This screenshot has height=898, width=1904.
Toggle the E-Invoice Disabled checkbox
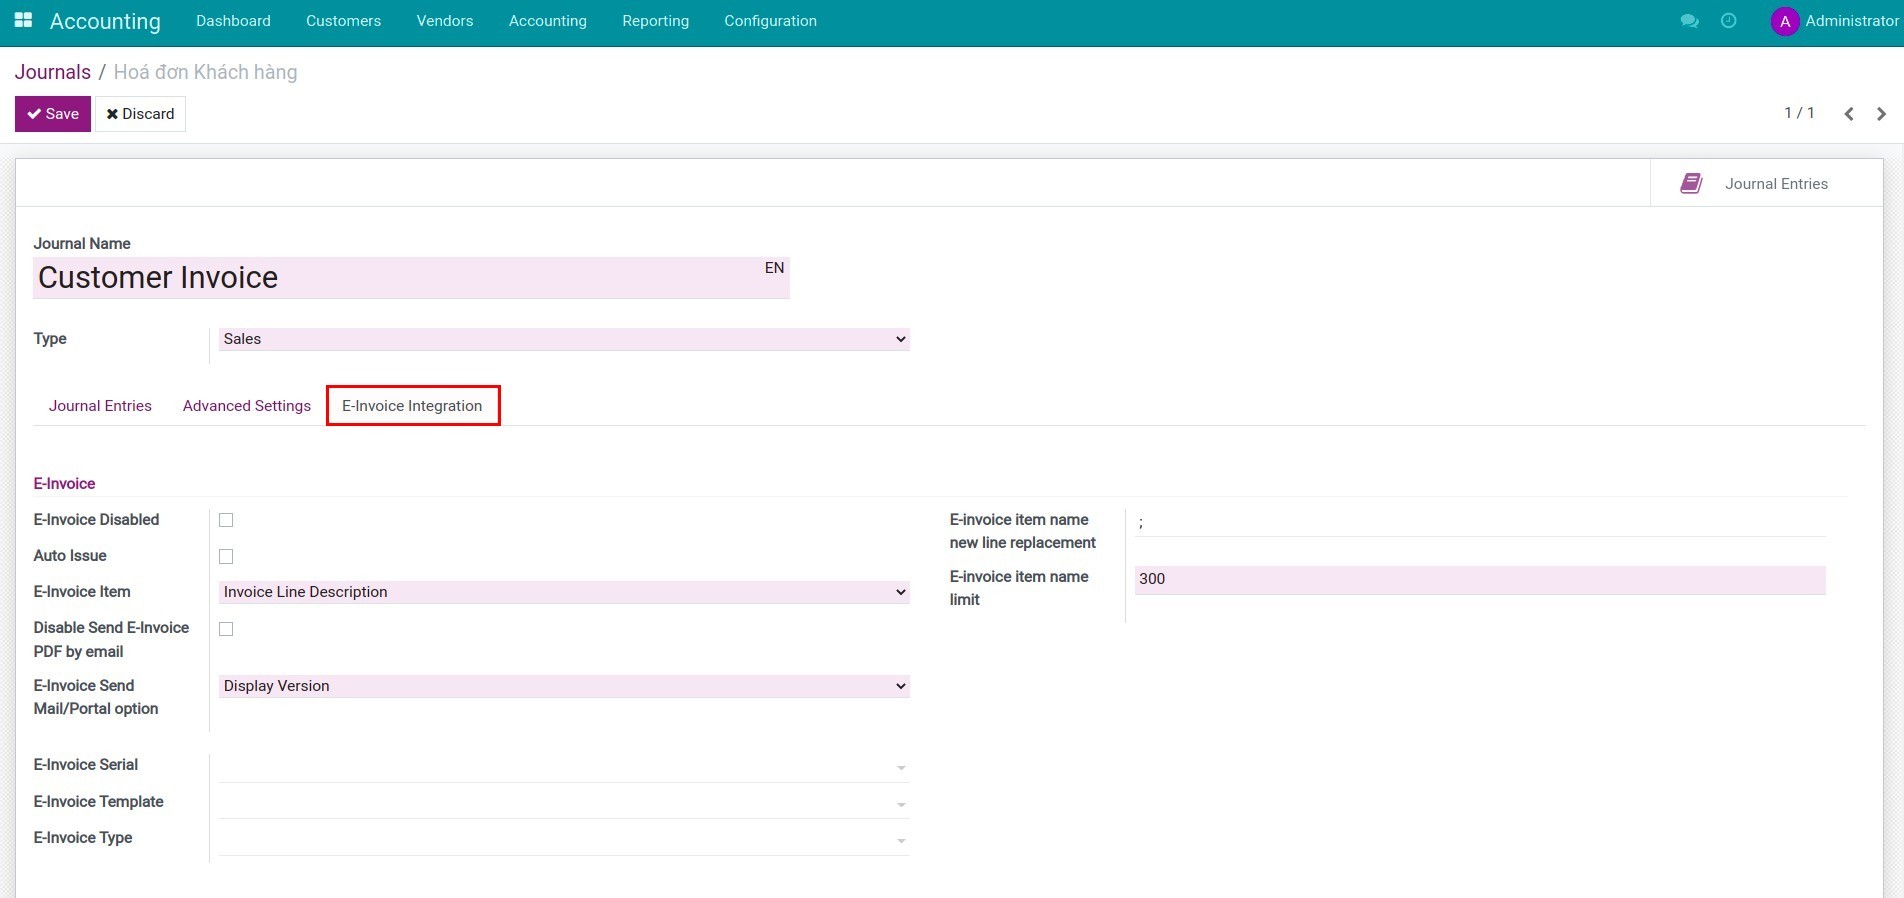pyautogui.click(x=226, y=520)
